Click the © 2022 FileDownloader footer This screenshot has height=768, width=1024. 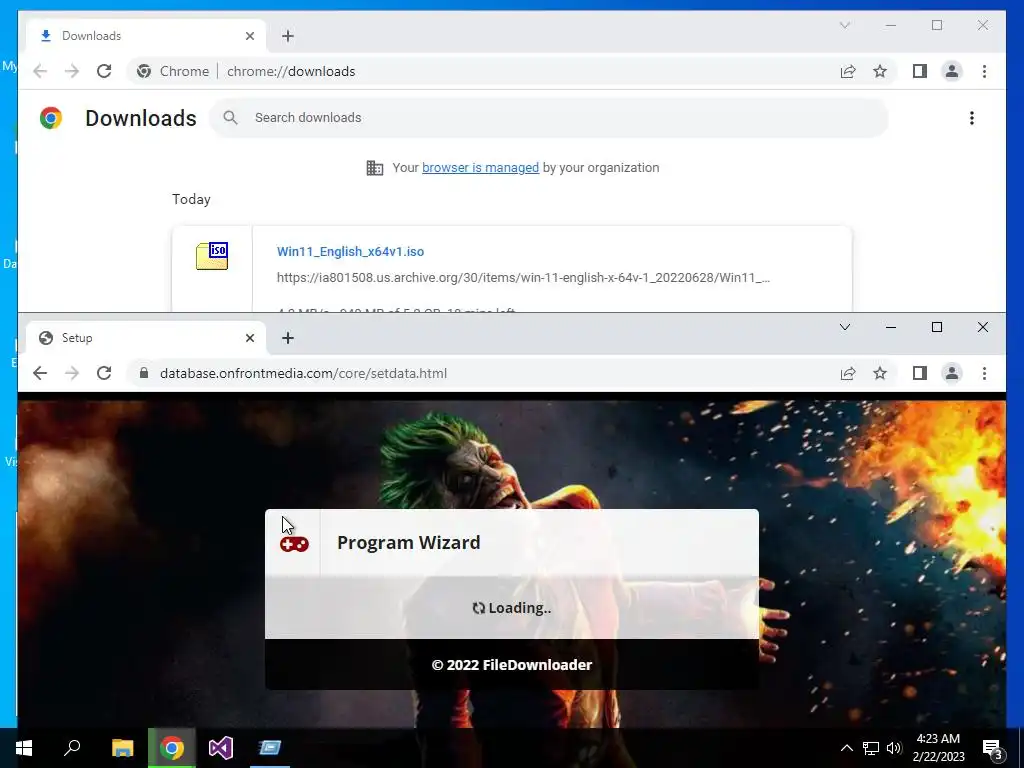(511, 665)
